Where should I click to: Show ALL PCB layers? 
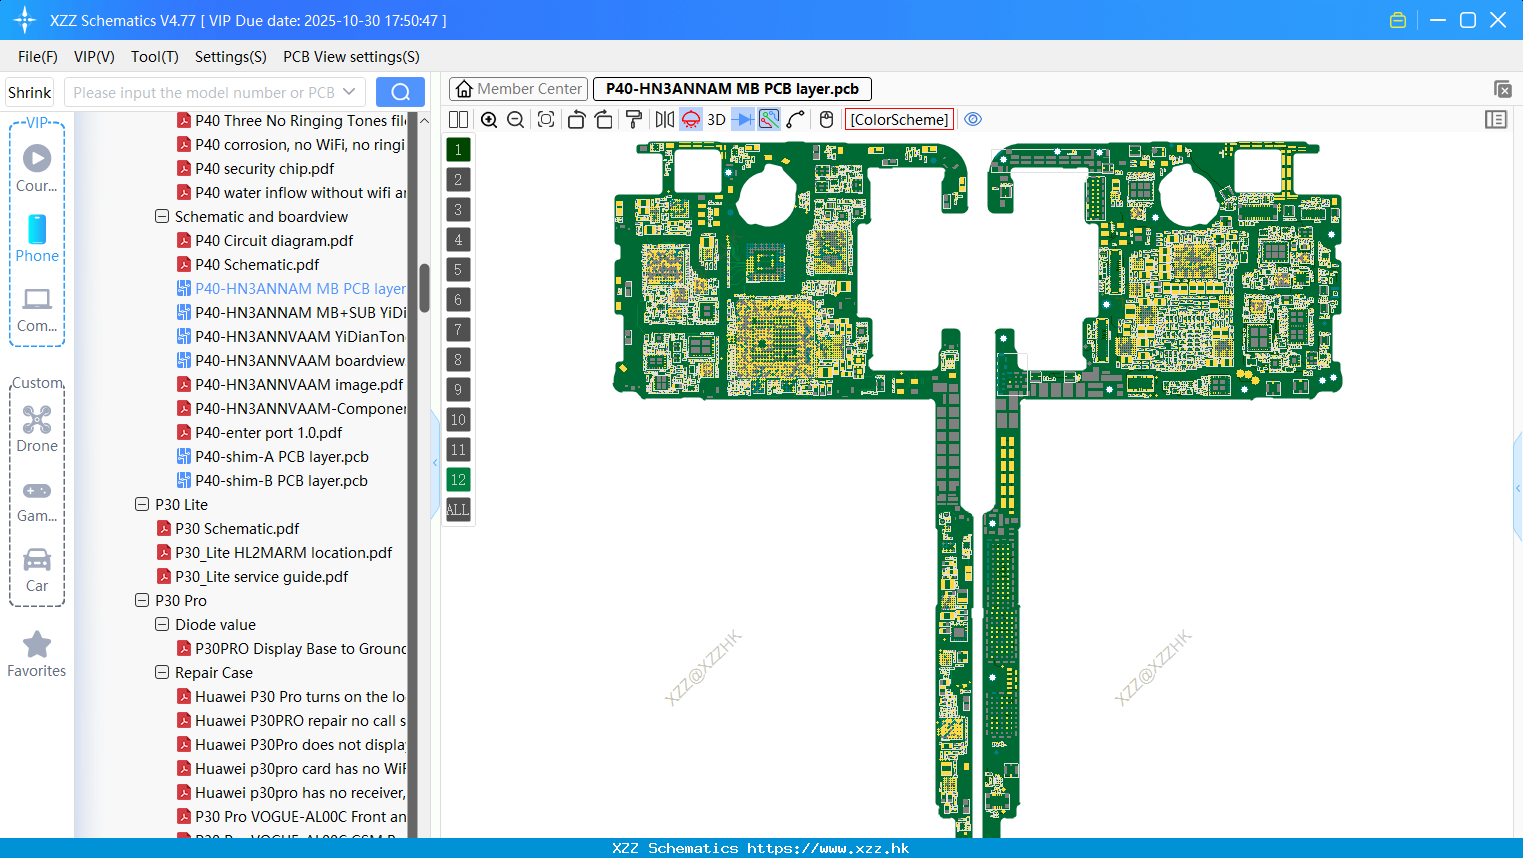(x=458, y=510)
